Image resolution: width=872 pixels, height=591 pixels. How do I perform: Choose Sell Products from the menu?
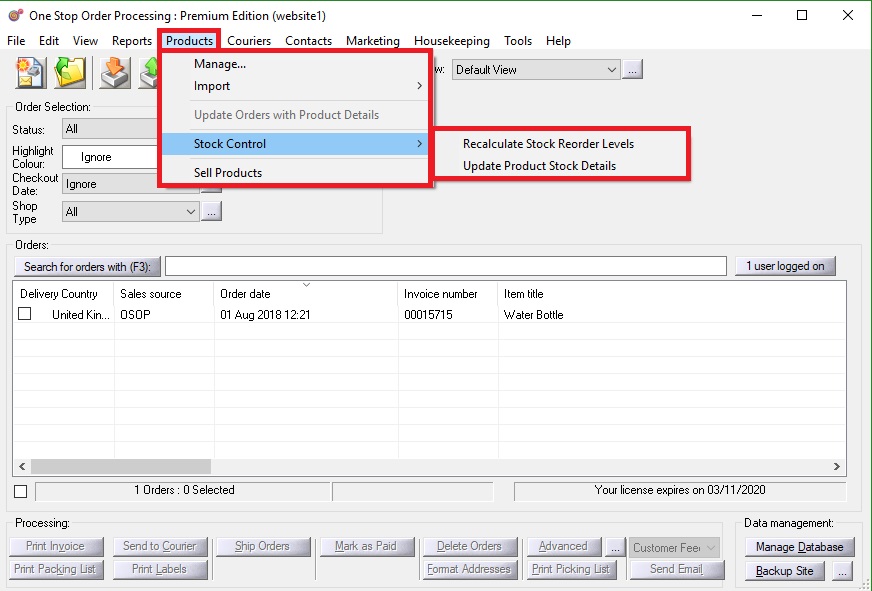click(295, 172)
